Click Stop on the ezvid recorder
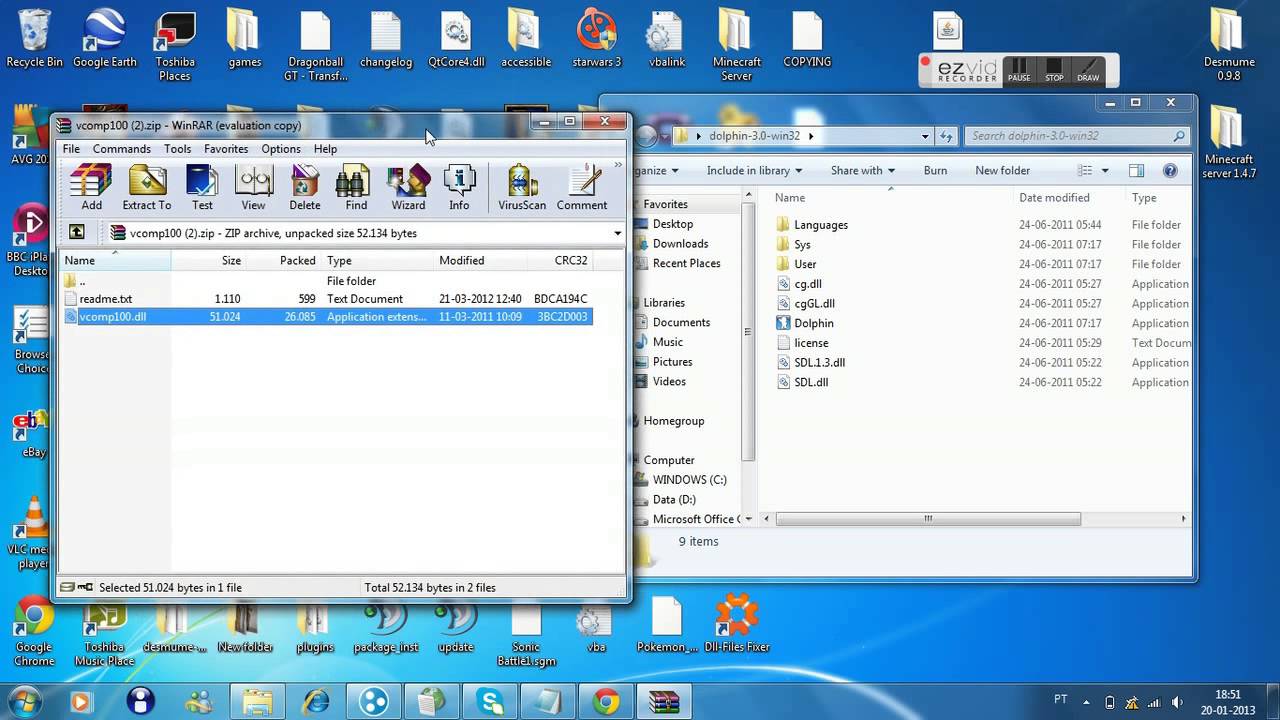The height and width of the screenshot is (720, 1280). pyautogui.click(x=1054, y=69)
